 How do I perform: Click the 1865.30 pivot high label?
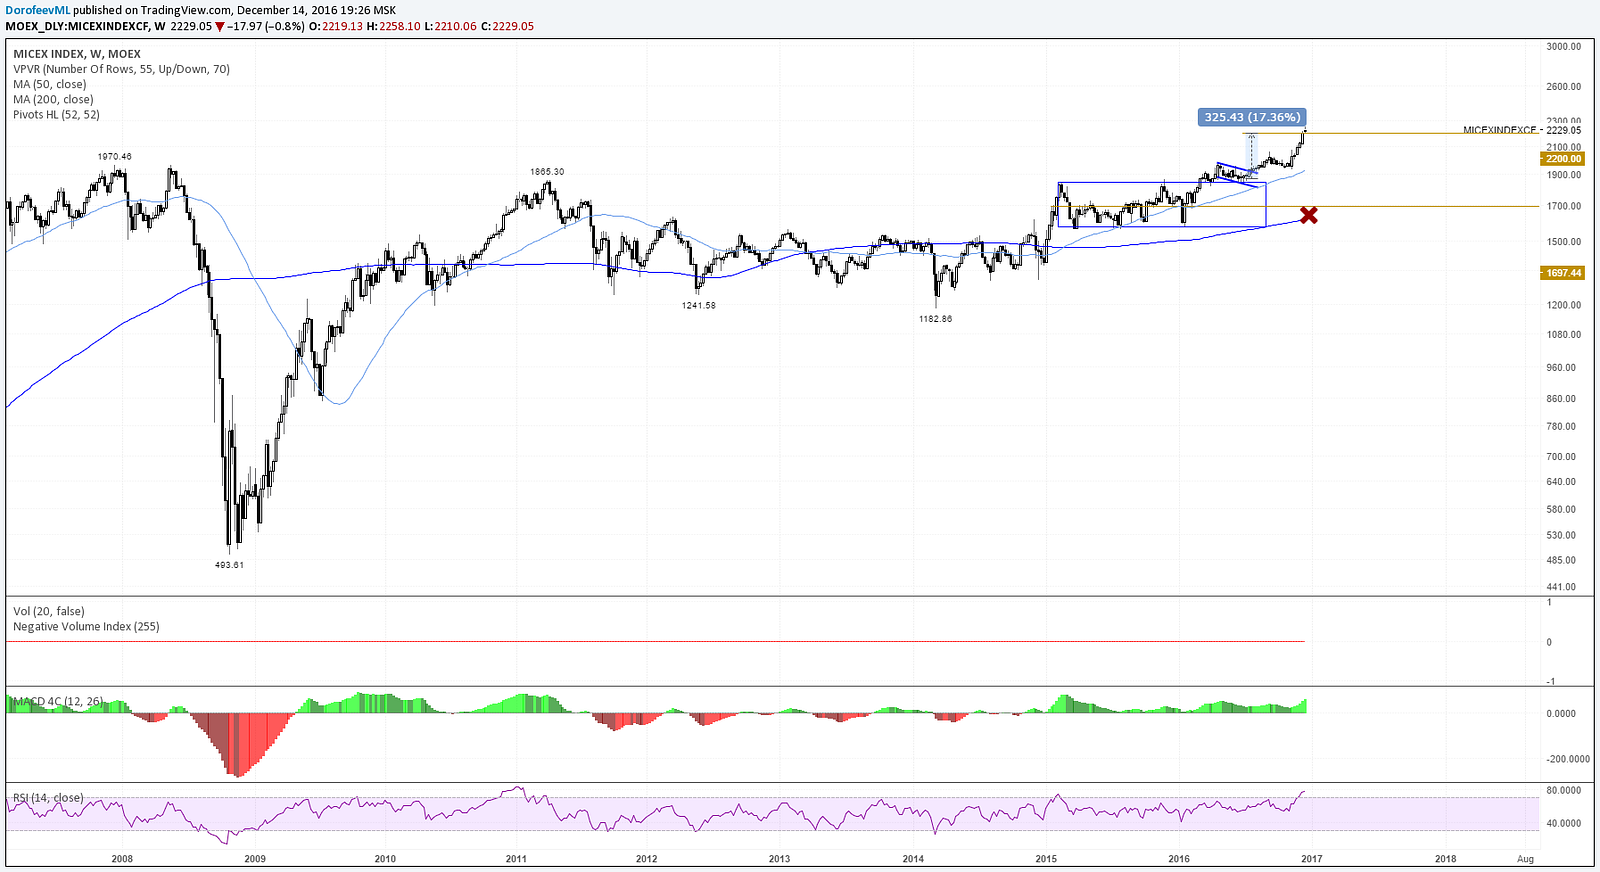click(x=547, y=172)
